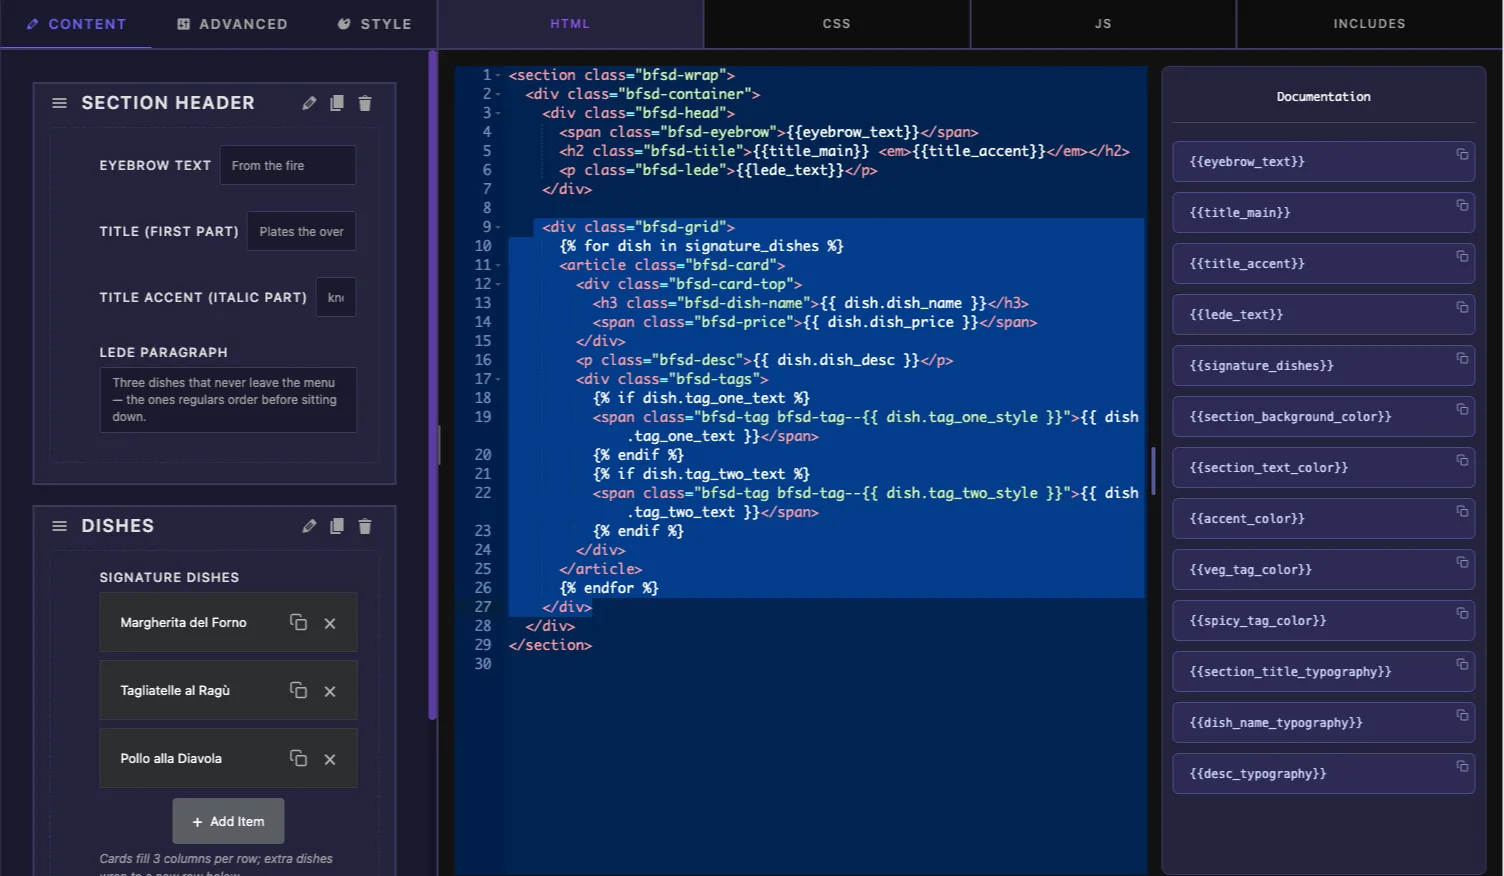Screen dimensions: 1504x876
Task: Collapse the bfsd-tags div at line 17
Action: point(498,379)
